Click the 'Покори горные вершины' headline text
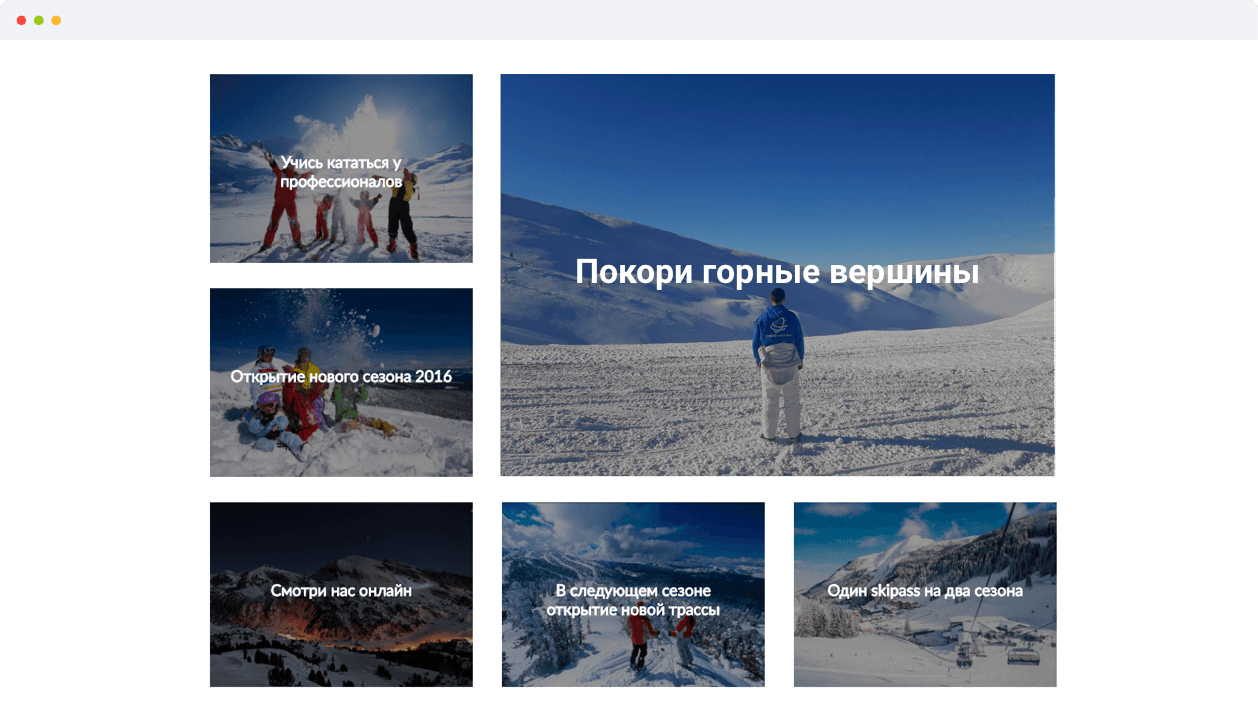Viewport: 1258px width, 722px height. point(777,272)
